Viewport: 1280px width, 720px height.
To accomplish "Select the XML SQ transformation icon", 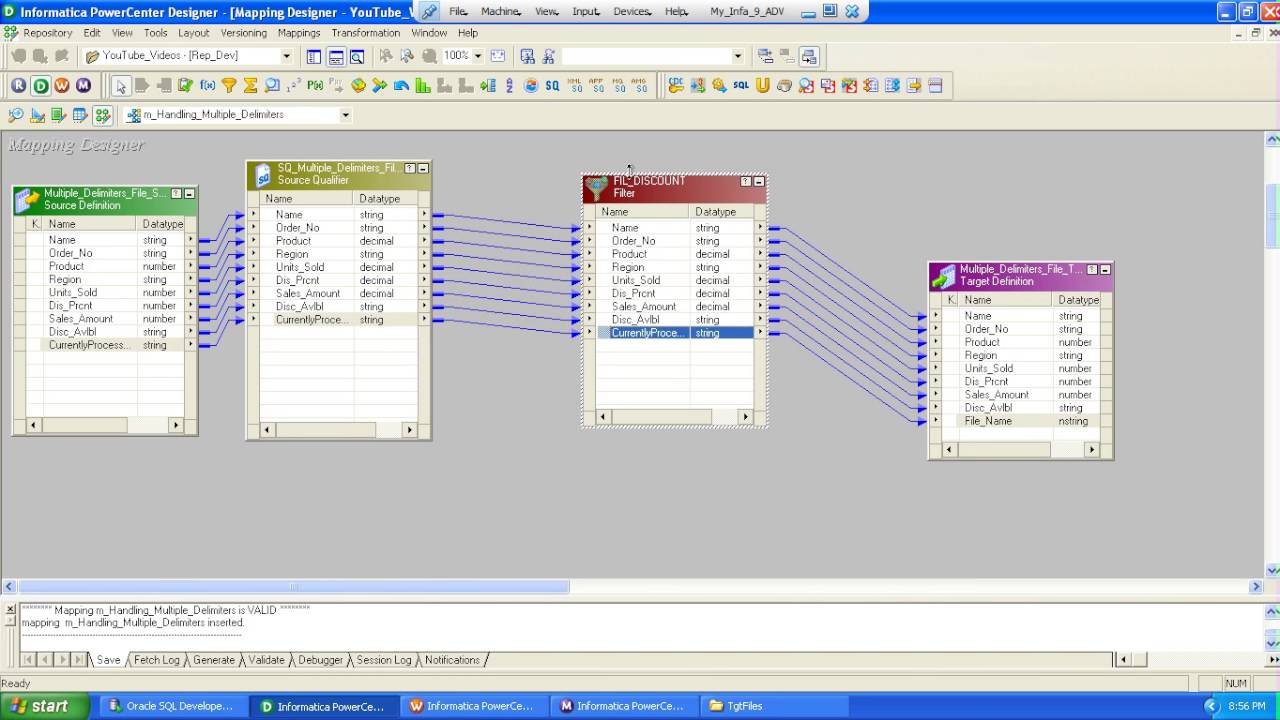I will coord(575,86).
